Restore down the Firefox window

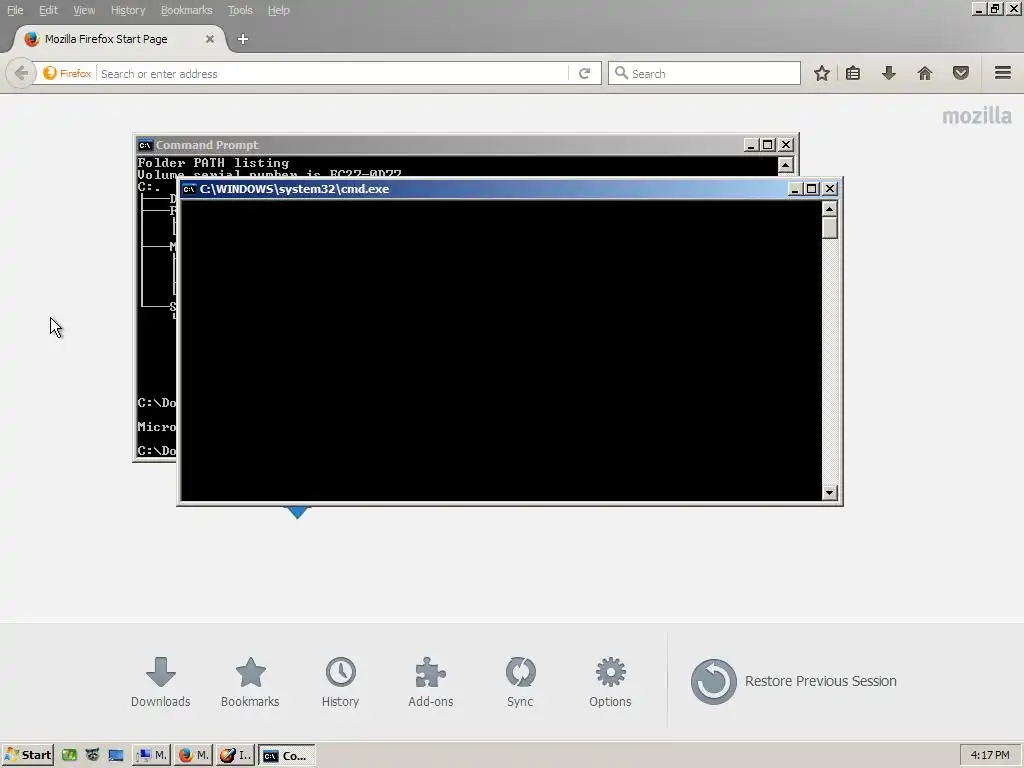point(995,9)
